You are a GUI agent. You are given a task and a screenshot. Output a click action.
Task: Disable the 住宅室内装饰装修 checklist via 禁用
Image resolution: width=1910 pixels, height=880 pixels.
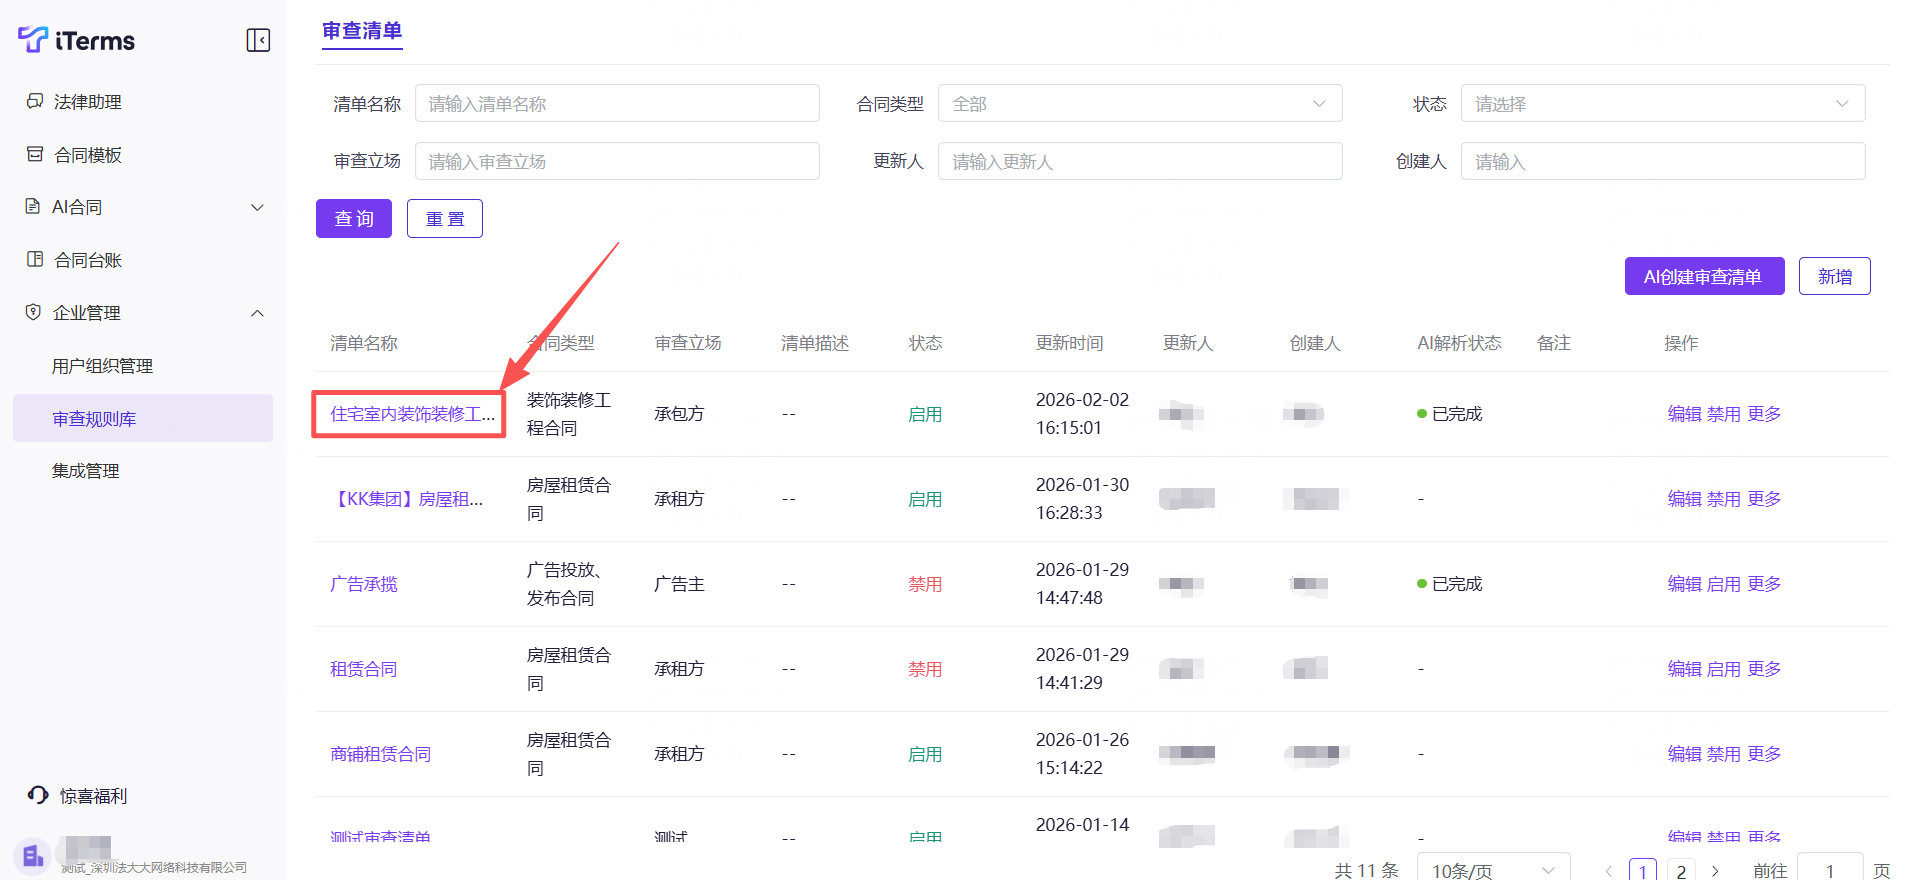pos(1723,414)
